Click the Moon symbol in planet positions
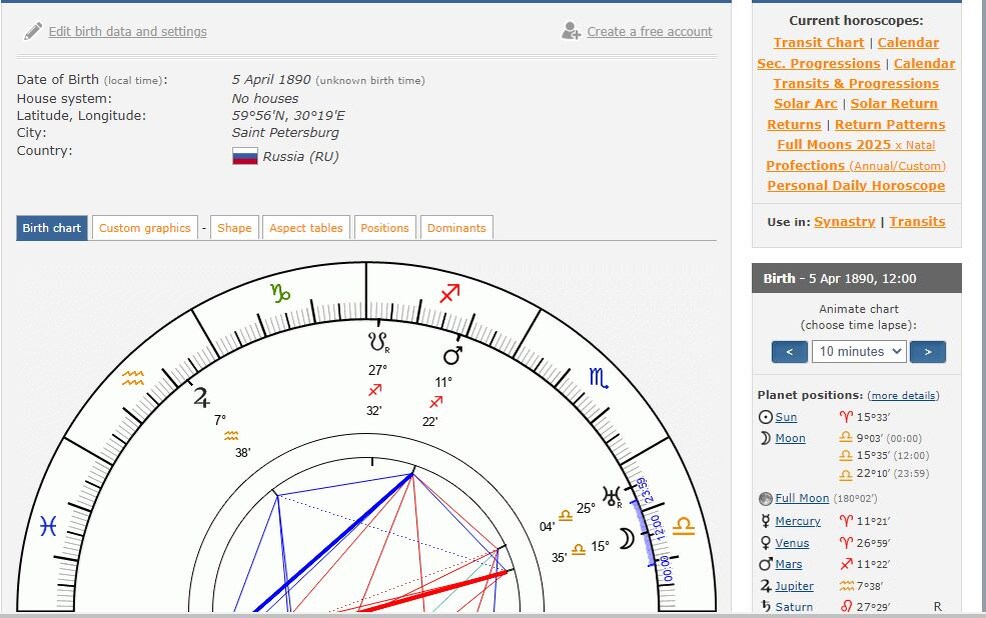Viewport: 986px width, 618px height. (x=765, y=438)
